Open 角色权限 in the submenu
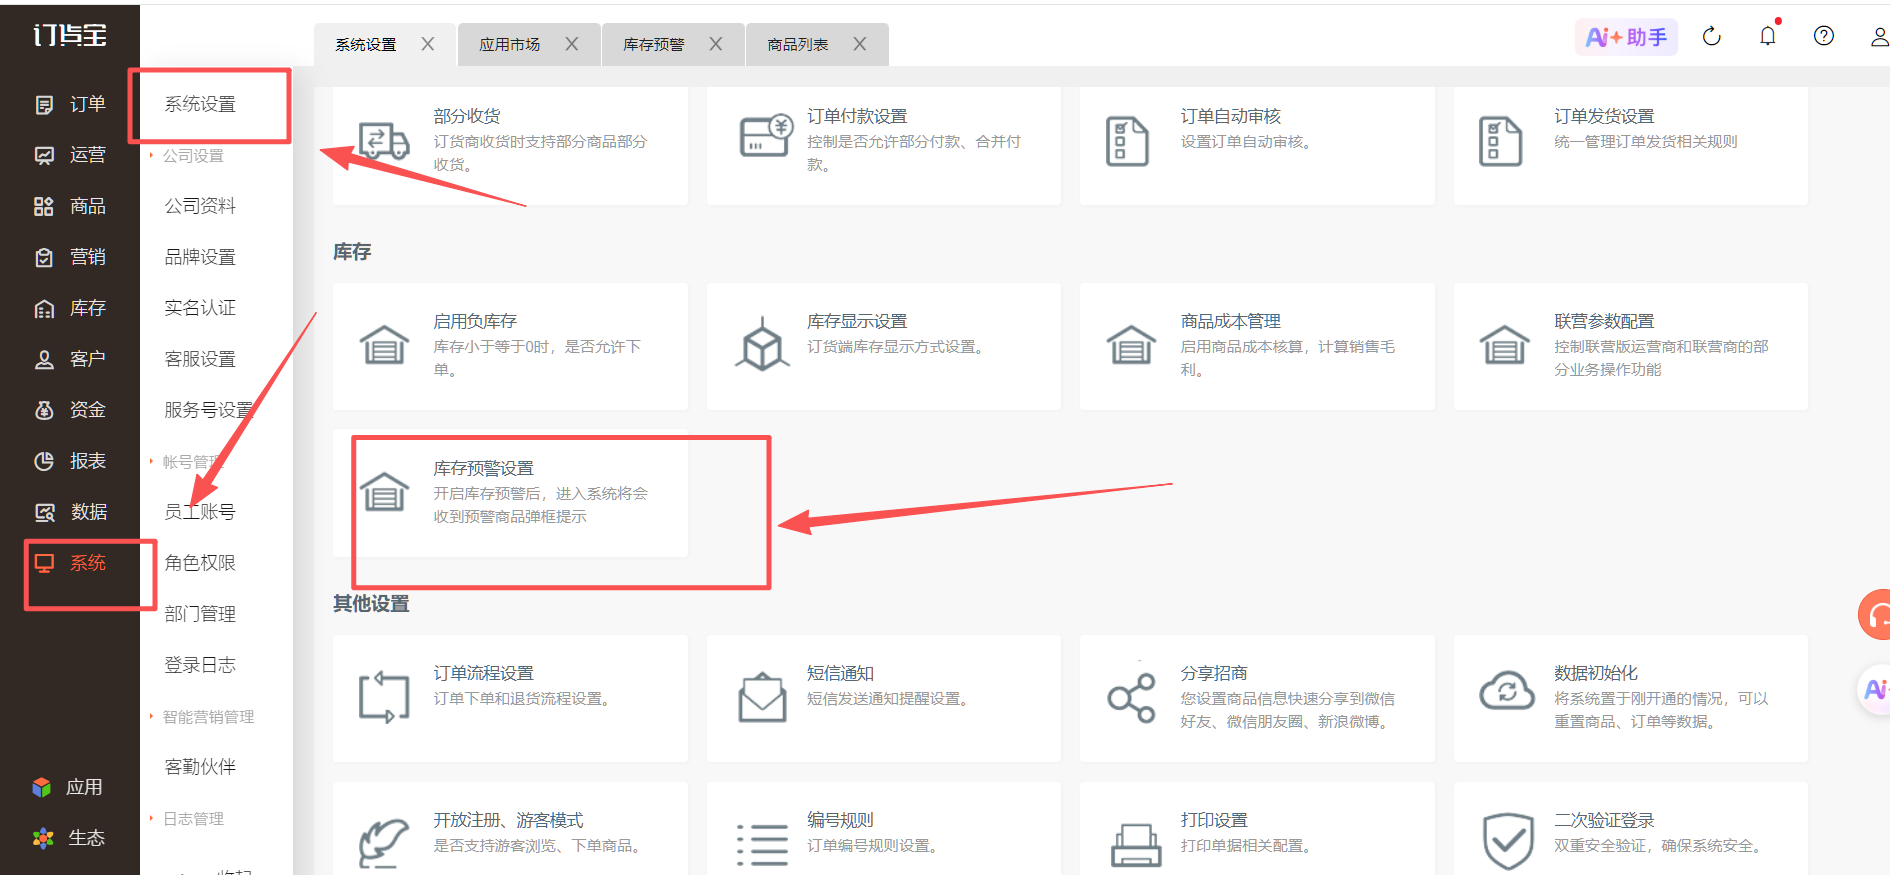 tap(200, 563)
